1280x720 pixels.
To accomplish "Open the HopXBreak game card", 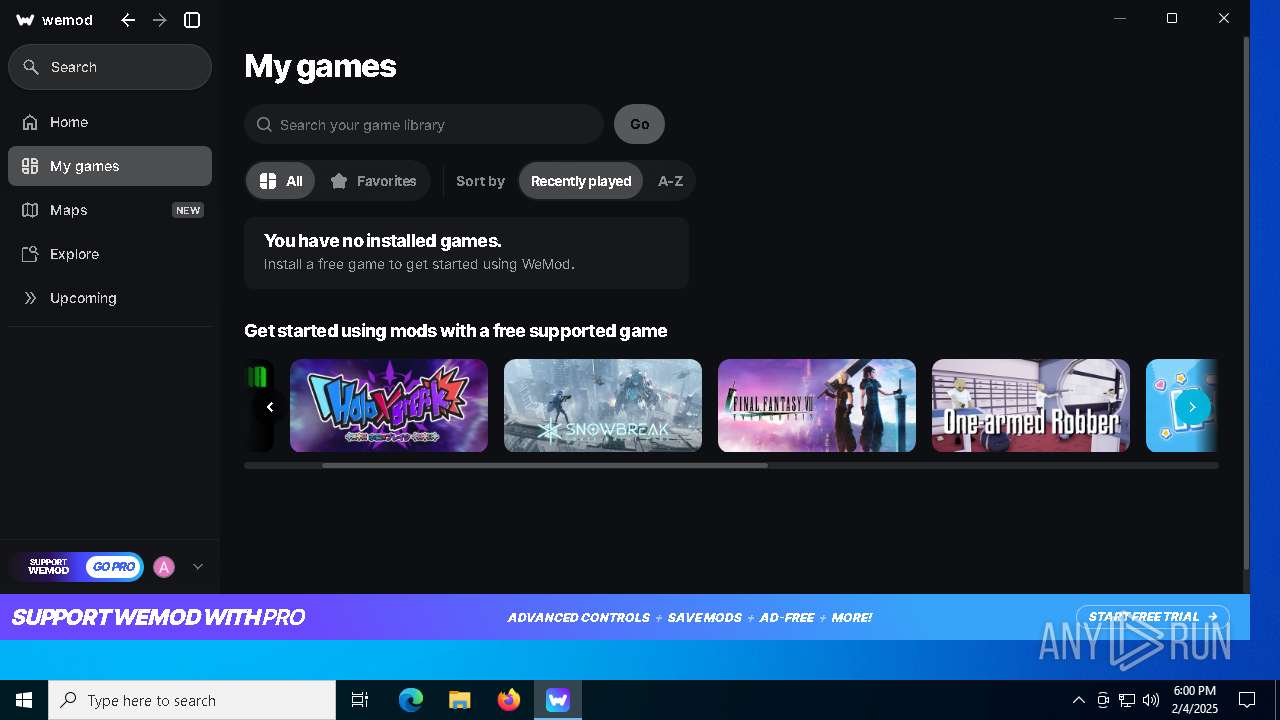I will pos(389,405).
